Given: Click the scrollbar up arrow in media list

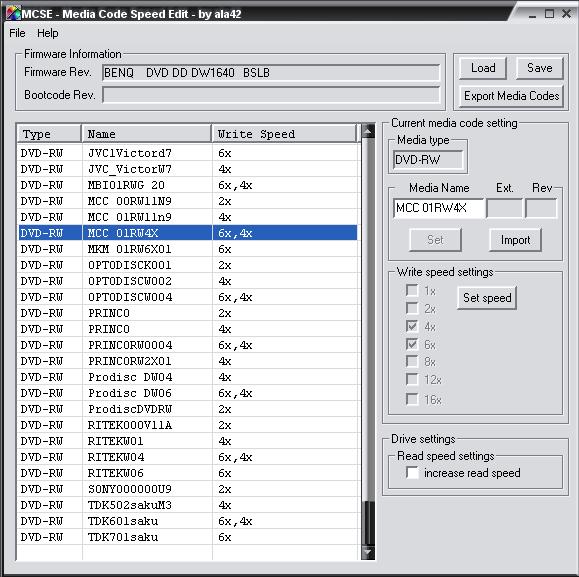Looking at the screenshot, I should (x=368, y=131).
